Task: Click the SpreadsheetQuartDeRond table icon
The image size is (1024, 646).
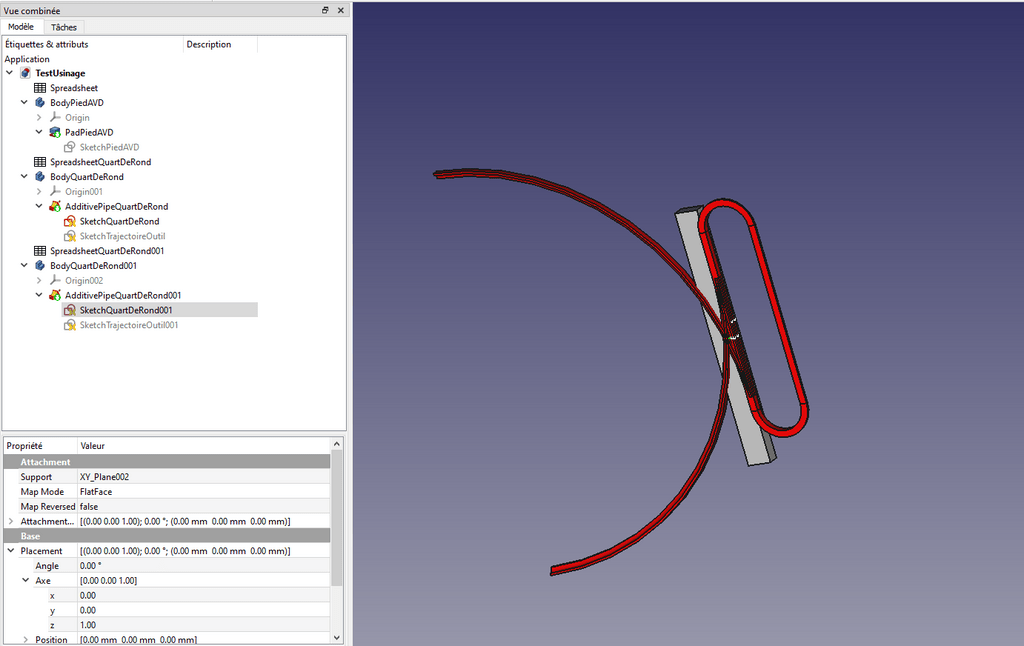Action: [40, 162]
